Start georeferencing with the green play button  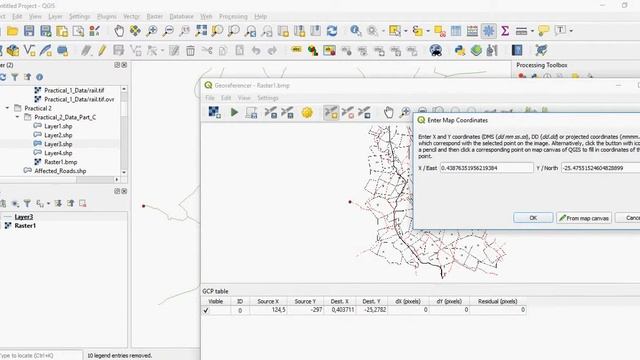pos(234,112)
